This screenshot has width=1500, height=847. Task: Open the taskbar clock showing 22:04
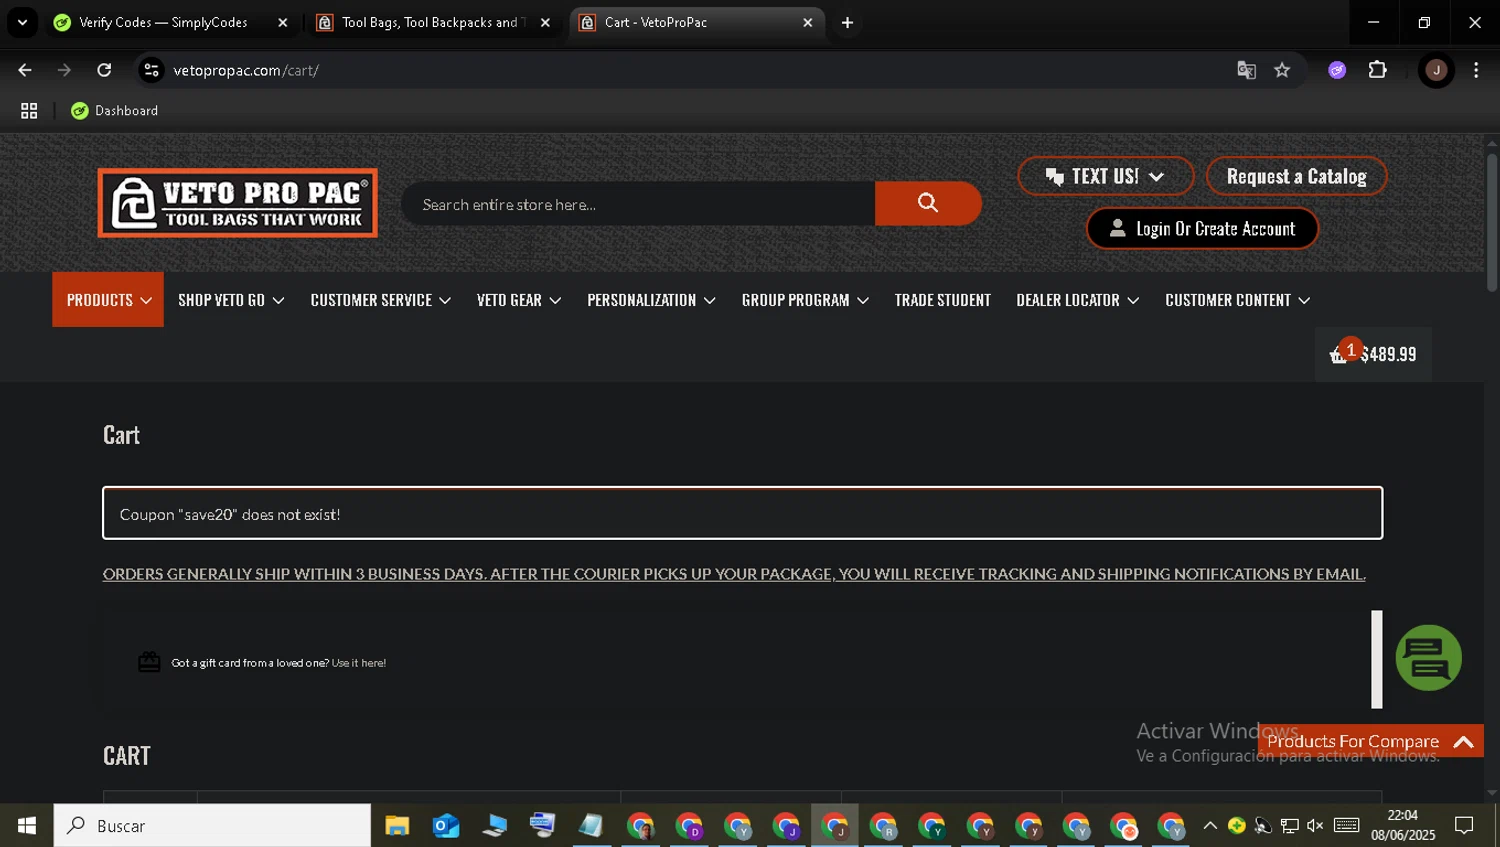[x=1402, y=825]
